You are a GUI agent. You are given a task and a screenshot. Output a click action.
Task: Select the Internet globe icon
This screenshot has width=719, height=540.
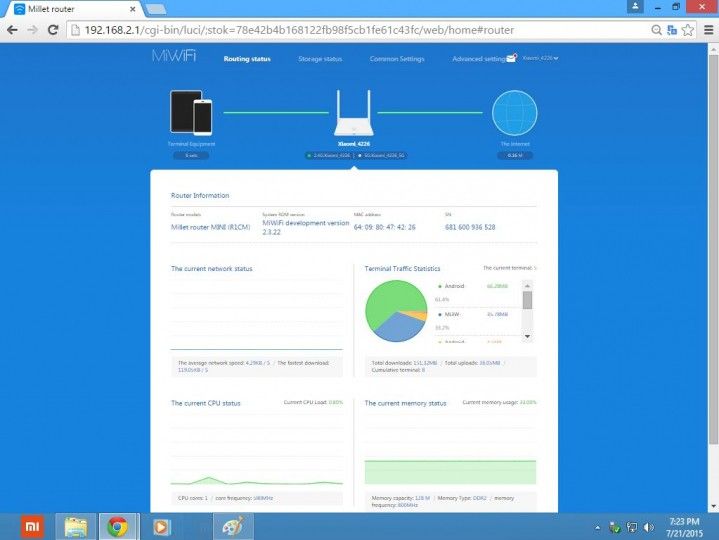click(514, 113)
